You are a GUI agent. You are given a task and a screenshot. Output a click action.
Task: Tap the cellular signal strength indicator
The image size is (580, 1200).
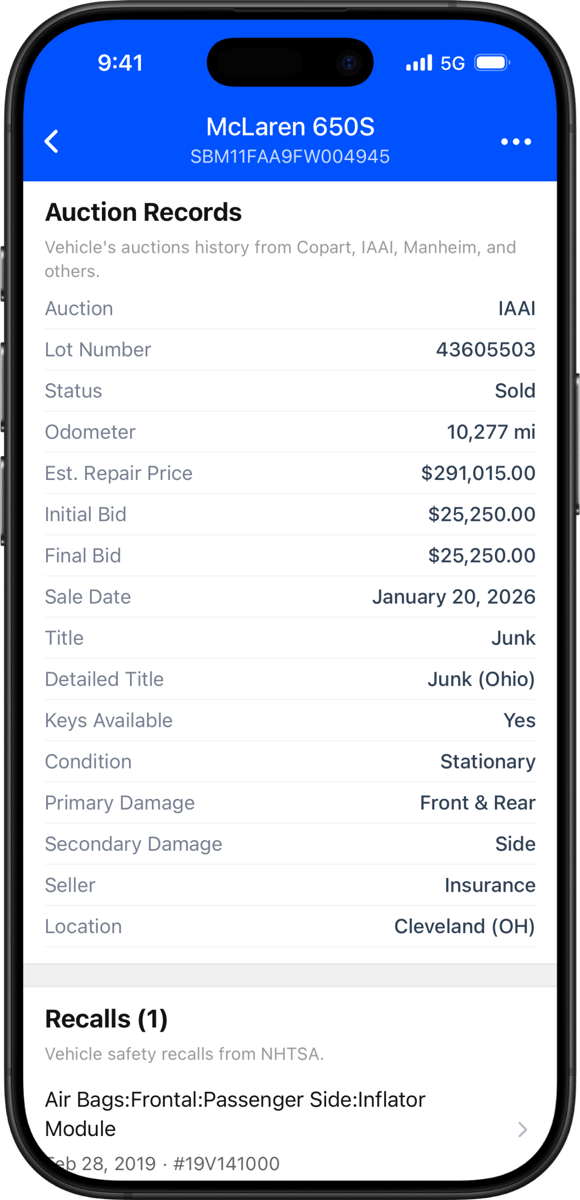[x=418, y=62]
